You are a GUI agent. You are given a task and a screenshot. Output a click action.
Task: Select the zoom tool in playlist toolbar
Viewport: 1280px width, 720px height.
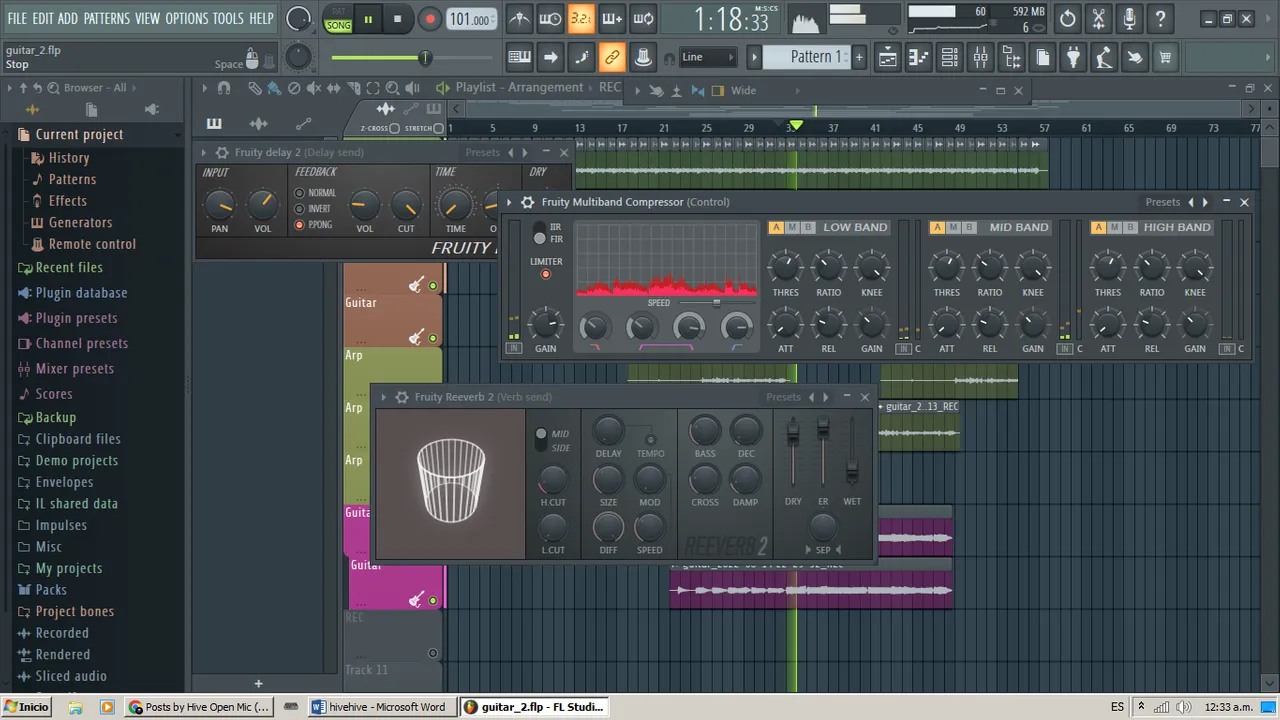393,88
